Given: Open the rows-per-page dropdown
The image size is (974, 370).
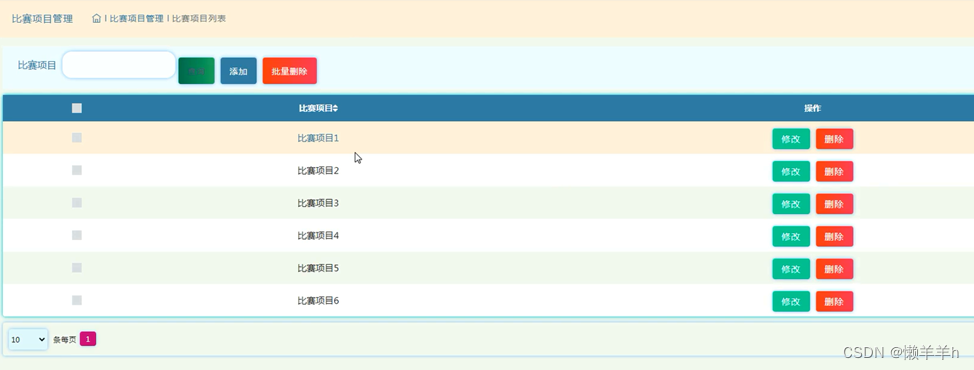Looking at the screenshot, I should 28,340.
